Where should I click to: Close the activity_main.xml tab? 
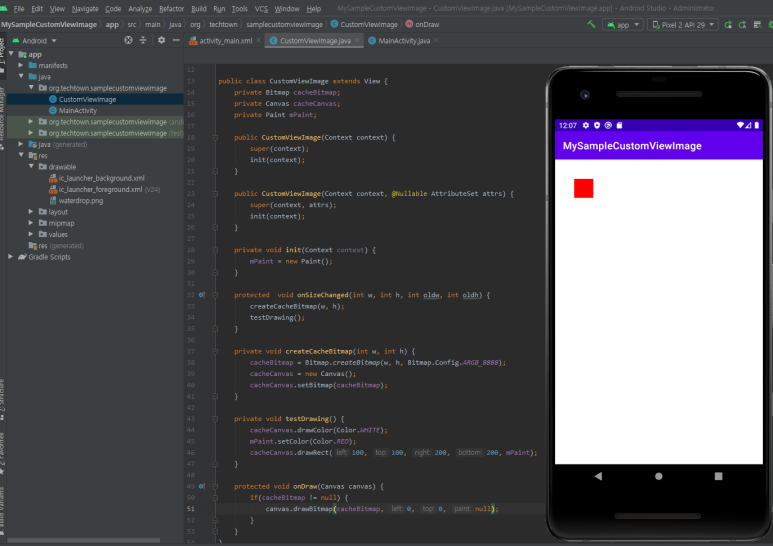[258, 40]
